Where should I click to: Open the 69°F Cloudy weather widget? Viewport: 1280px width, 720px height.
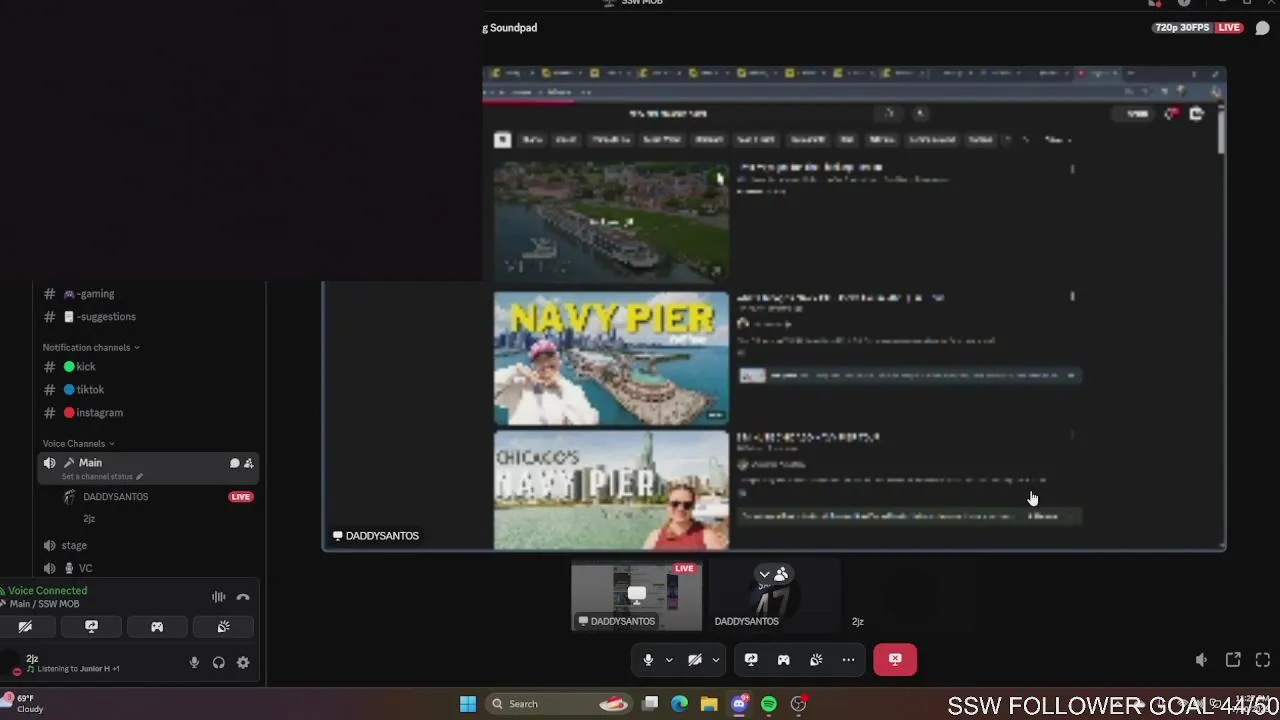(24, 704)
